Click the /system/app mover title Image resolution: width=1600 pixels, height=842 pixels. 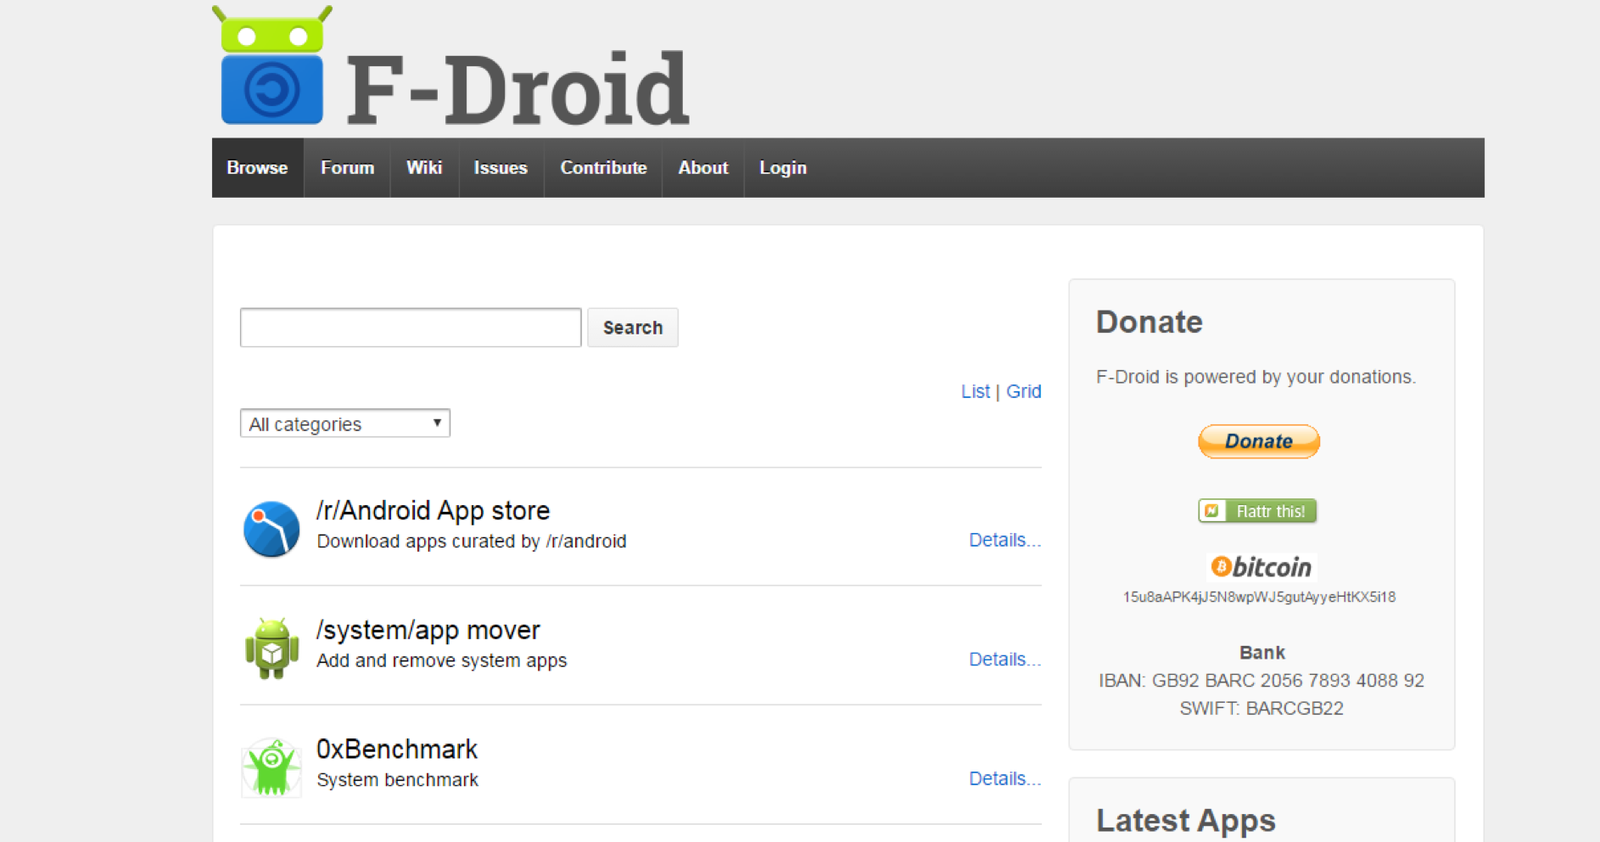pos(428,630)
